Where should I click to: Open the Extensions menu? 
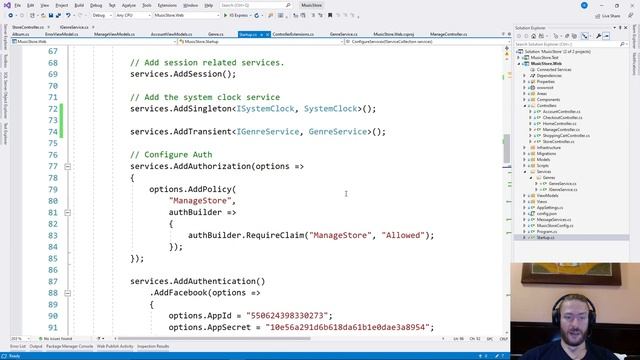(167, 6)
